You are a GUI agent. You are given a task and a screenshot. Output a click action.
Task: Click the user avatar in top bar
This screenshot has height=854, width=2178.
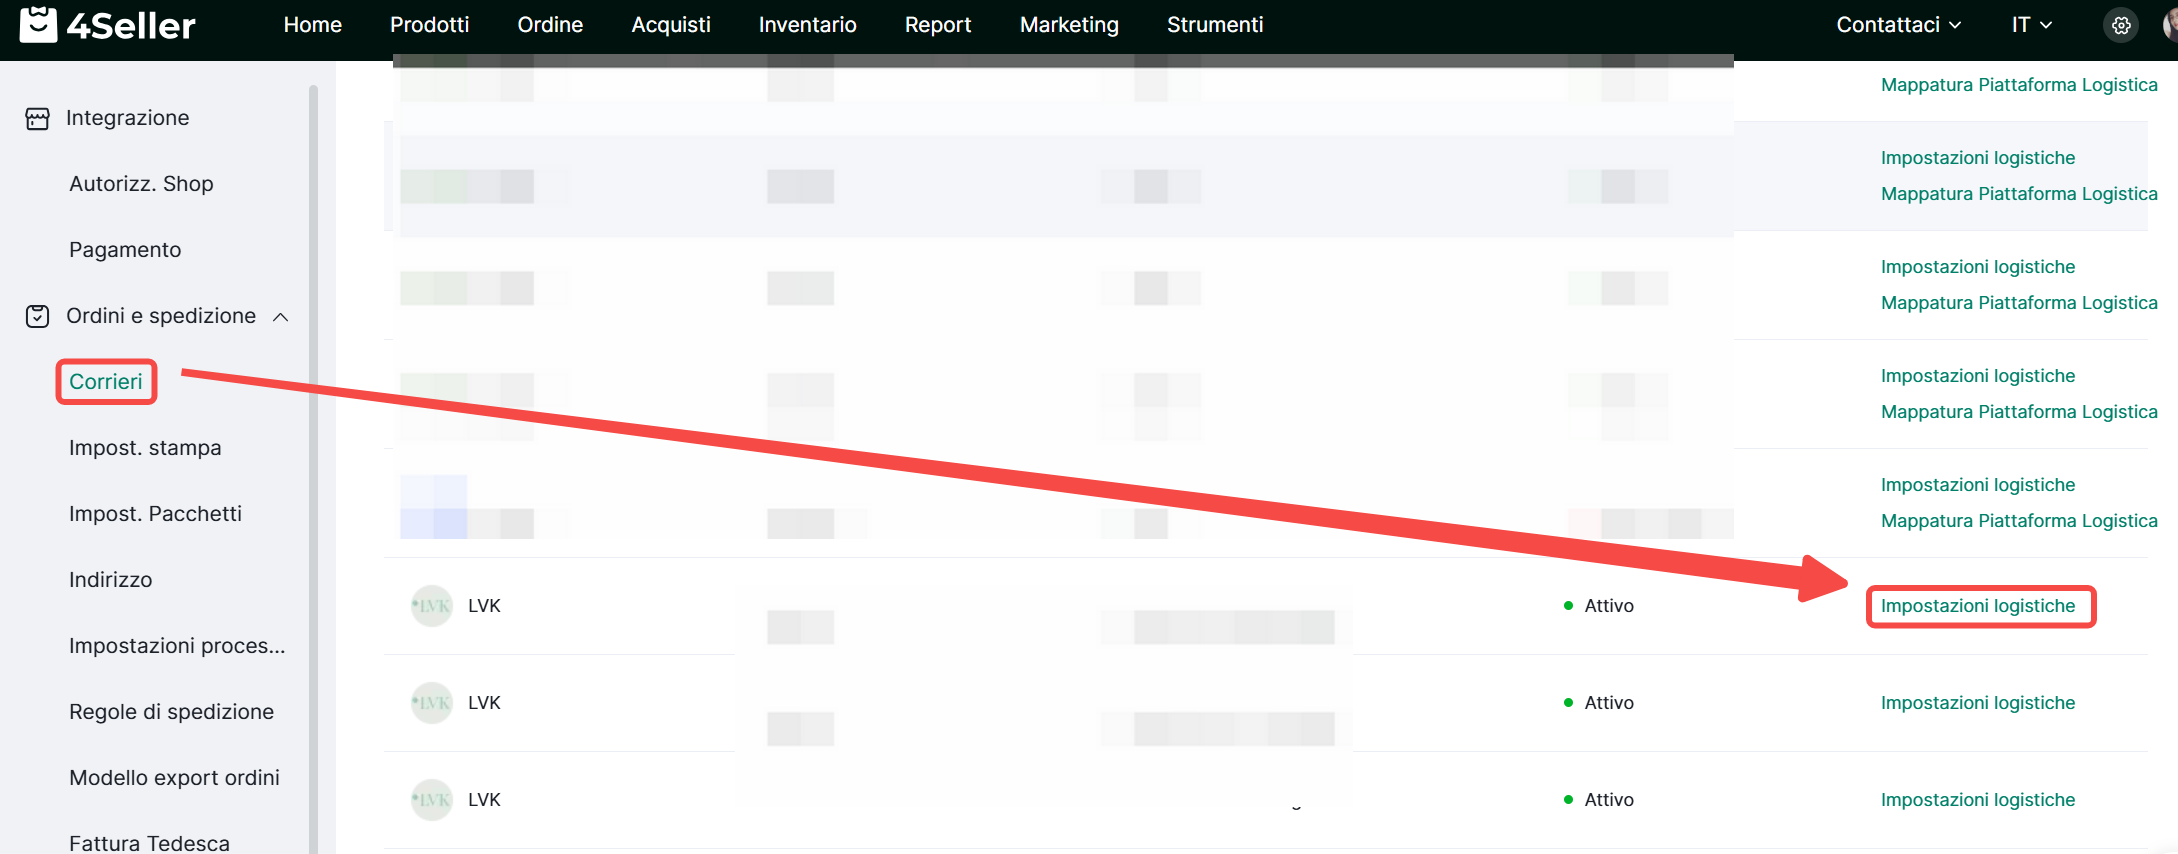pyautogui.click(x=2170, y=25)
